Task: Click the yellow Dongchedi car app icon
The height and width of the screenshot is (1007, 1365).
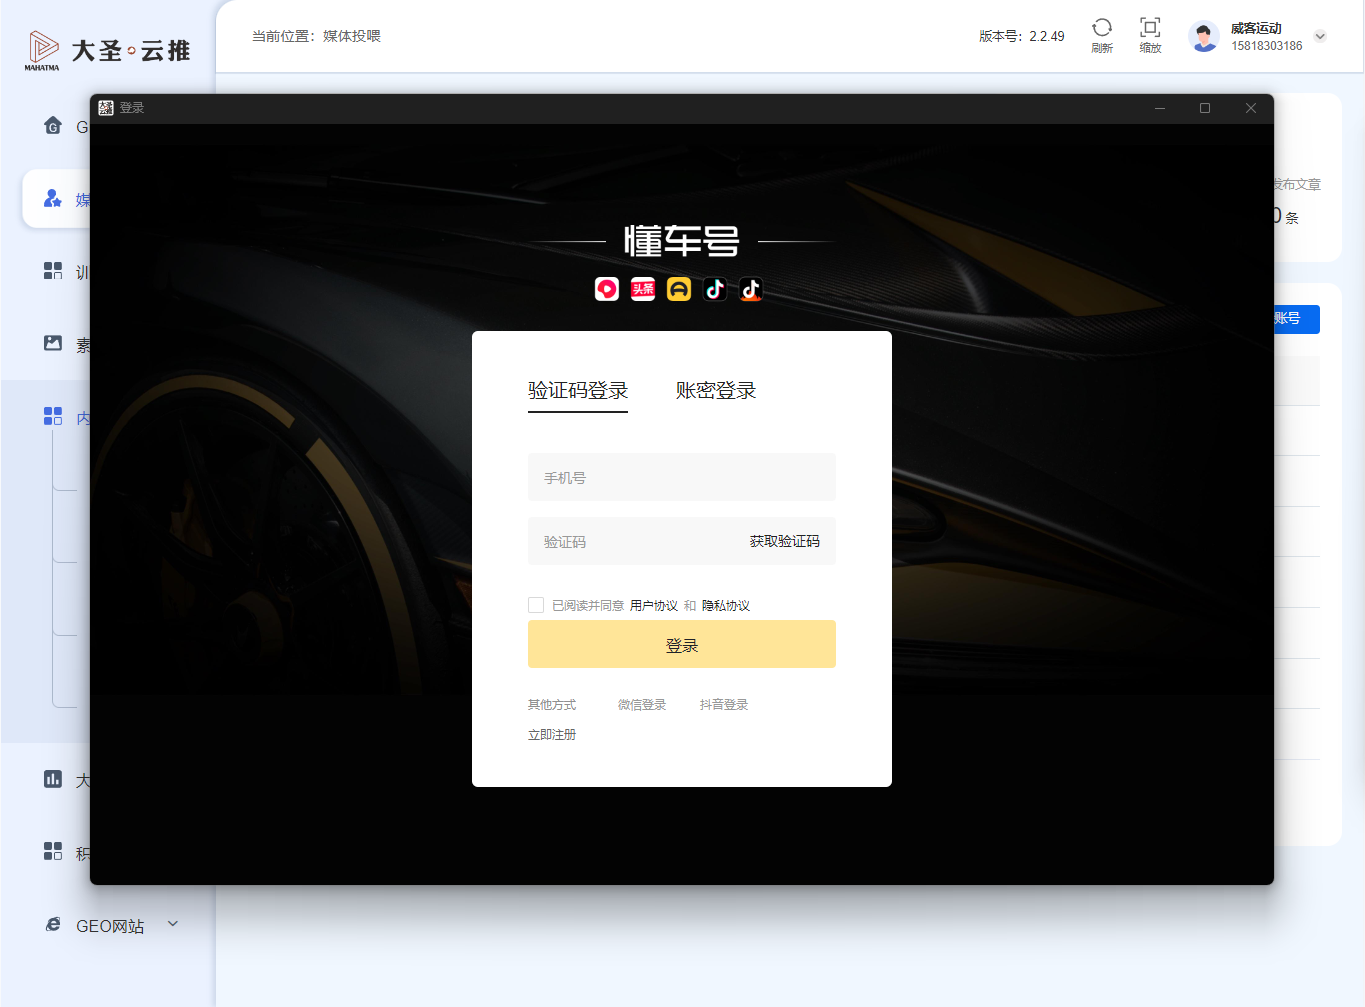Action: [x=679, y=289]
